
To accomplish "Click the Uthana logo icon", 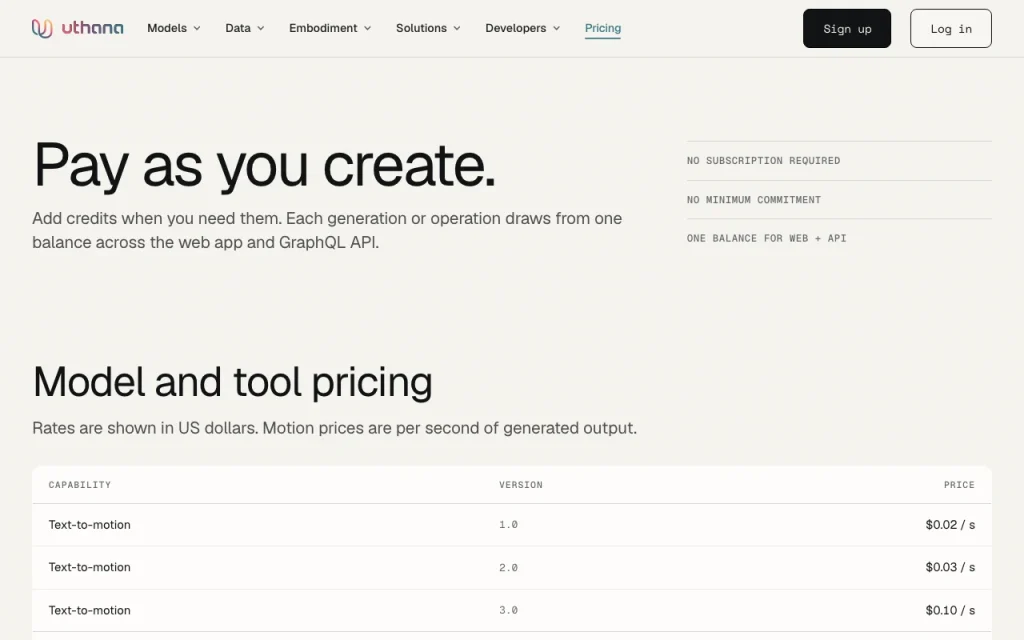I will 42,28.
